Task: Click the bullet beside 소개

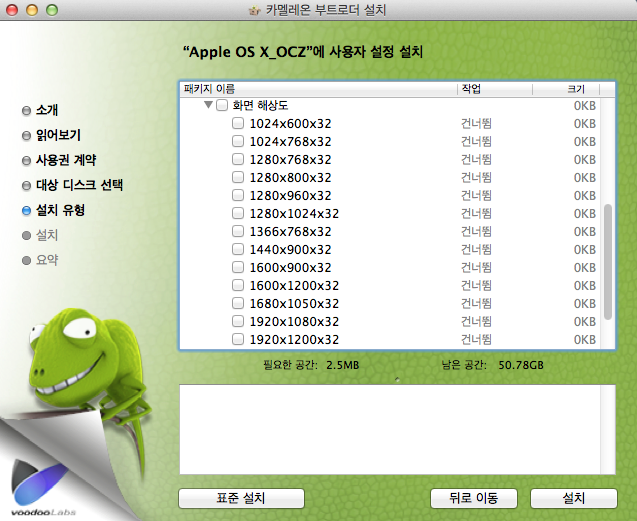Action: coord(26,111)
